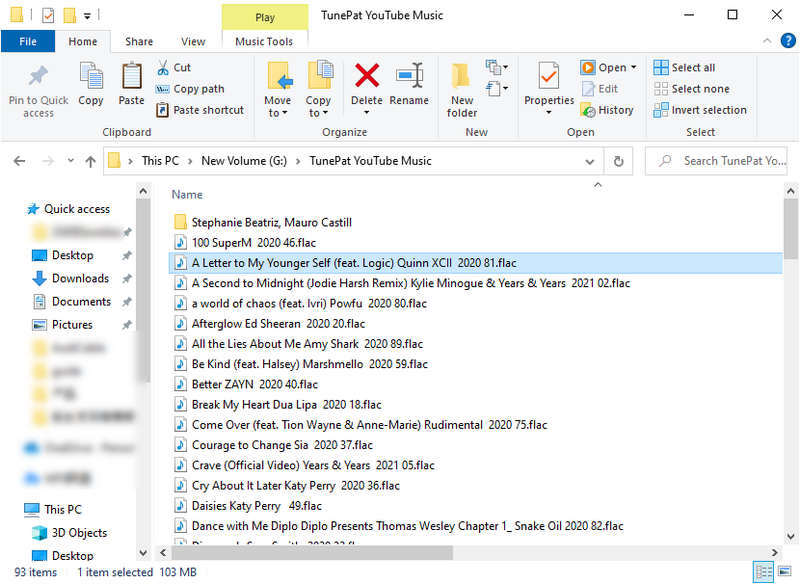Click the Search TunePat box
Viewport: 800px width, 584px height.
tap(716, 161)
